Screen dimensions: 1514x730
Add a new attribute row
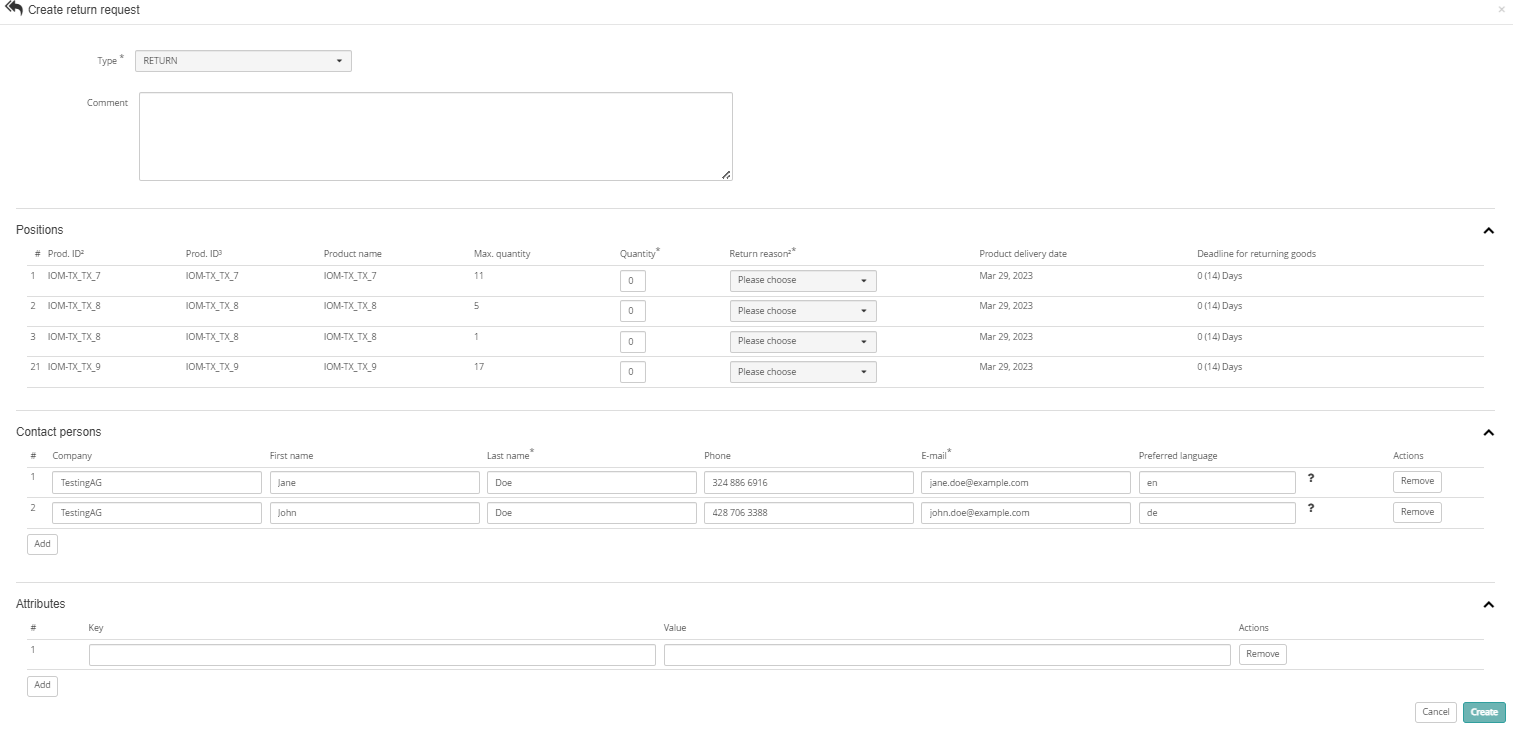(42, 686)
